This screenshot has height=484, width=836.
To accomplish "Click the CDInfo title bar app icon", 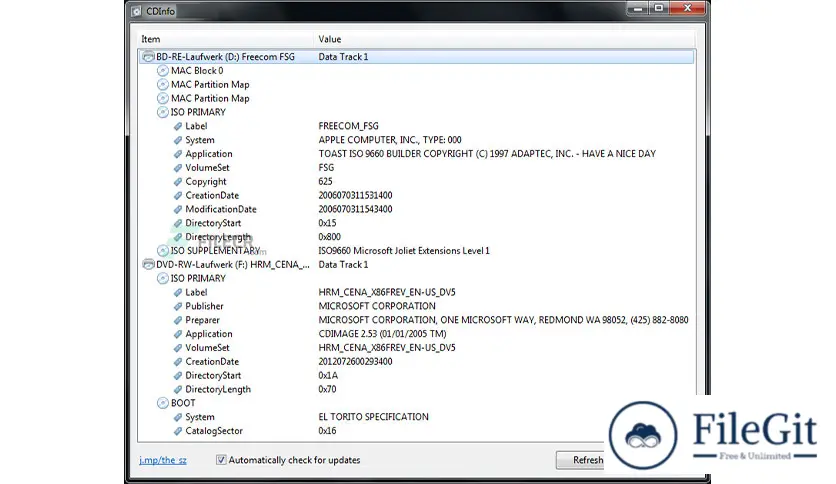I will (x=136, y=11).
